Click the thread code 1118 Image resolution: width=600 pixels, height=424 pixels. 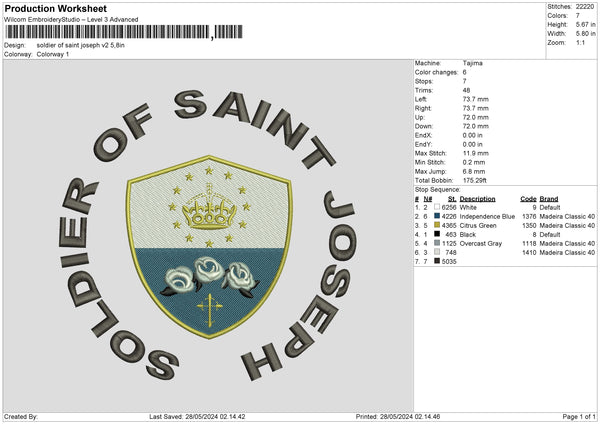[x=529, y=244]
